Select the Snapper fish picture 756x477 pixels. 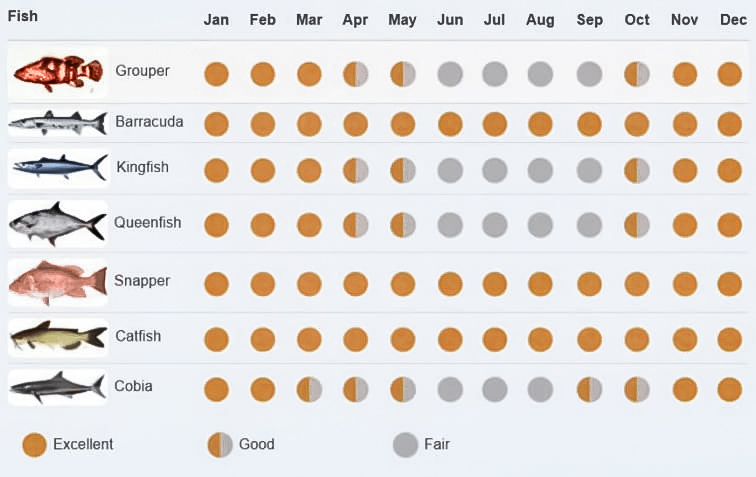coord(58,282)
